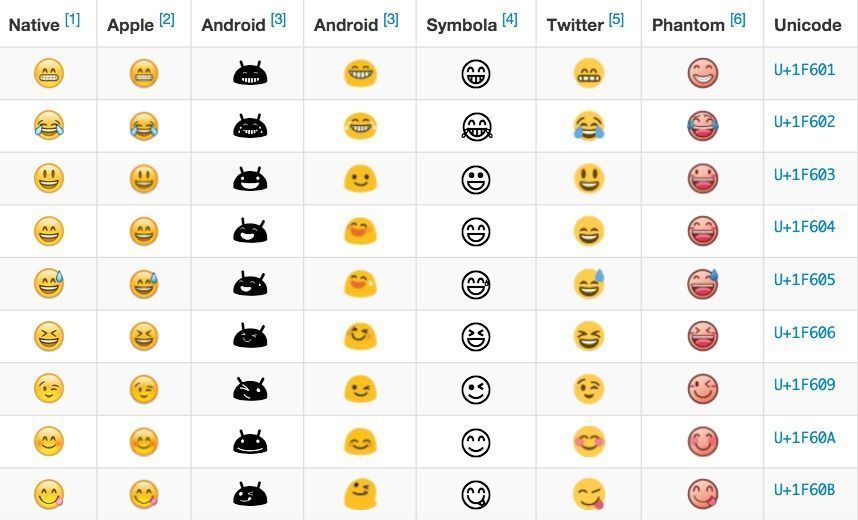Click the Apple grinning emoji for U+1F601
Viewport: 858px width, 520px height.
pos(144,73)
